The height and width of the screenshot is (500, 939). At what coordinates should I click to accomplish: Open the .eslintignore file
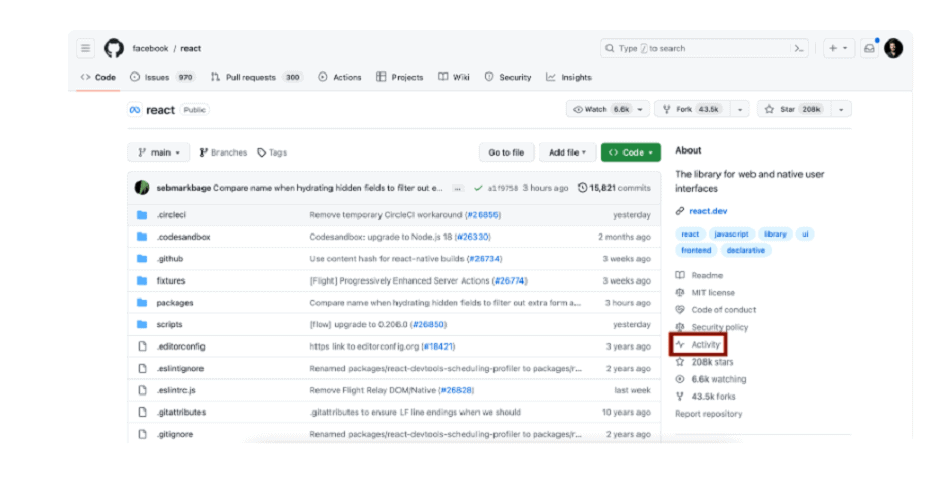[x=180, y=369]
